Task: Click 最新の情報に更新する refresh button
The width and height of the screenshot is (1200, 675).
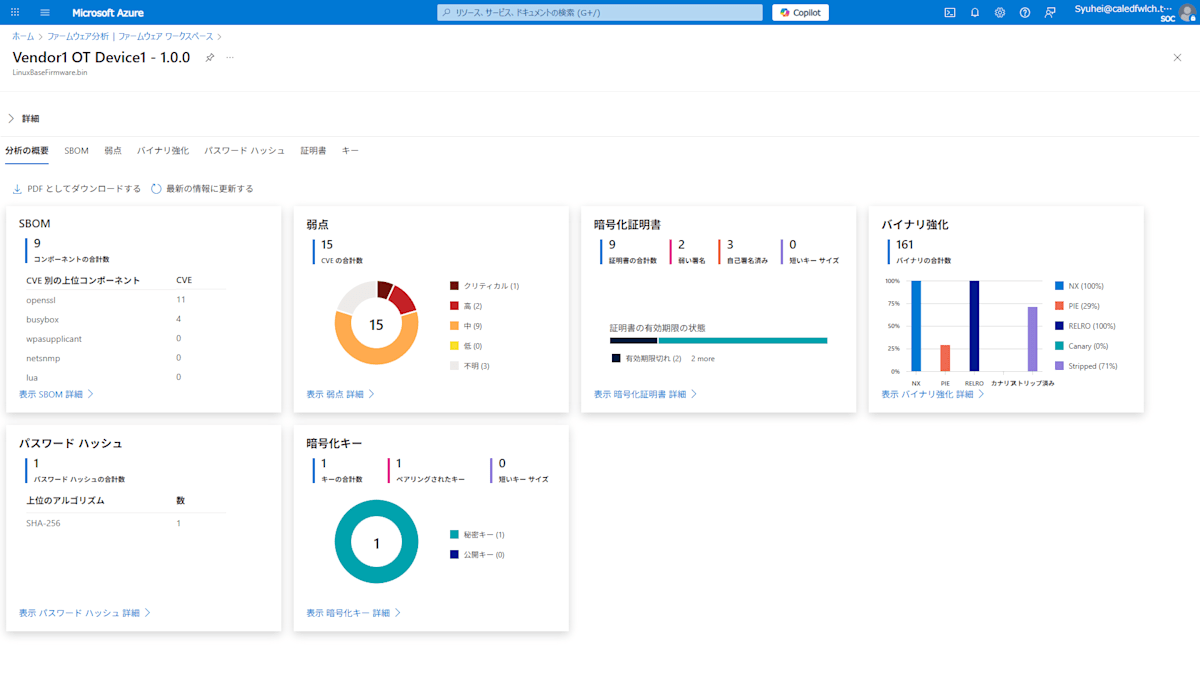Action: tap(202, 188)
